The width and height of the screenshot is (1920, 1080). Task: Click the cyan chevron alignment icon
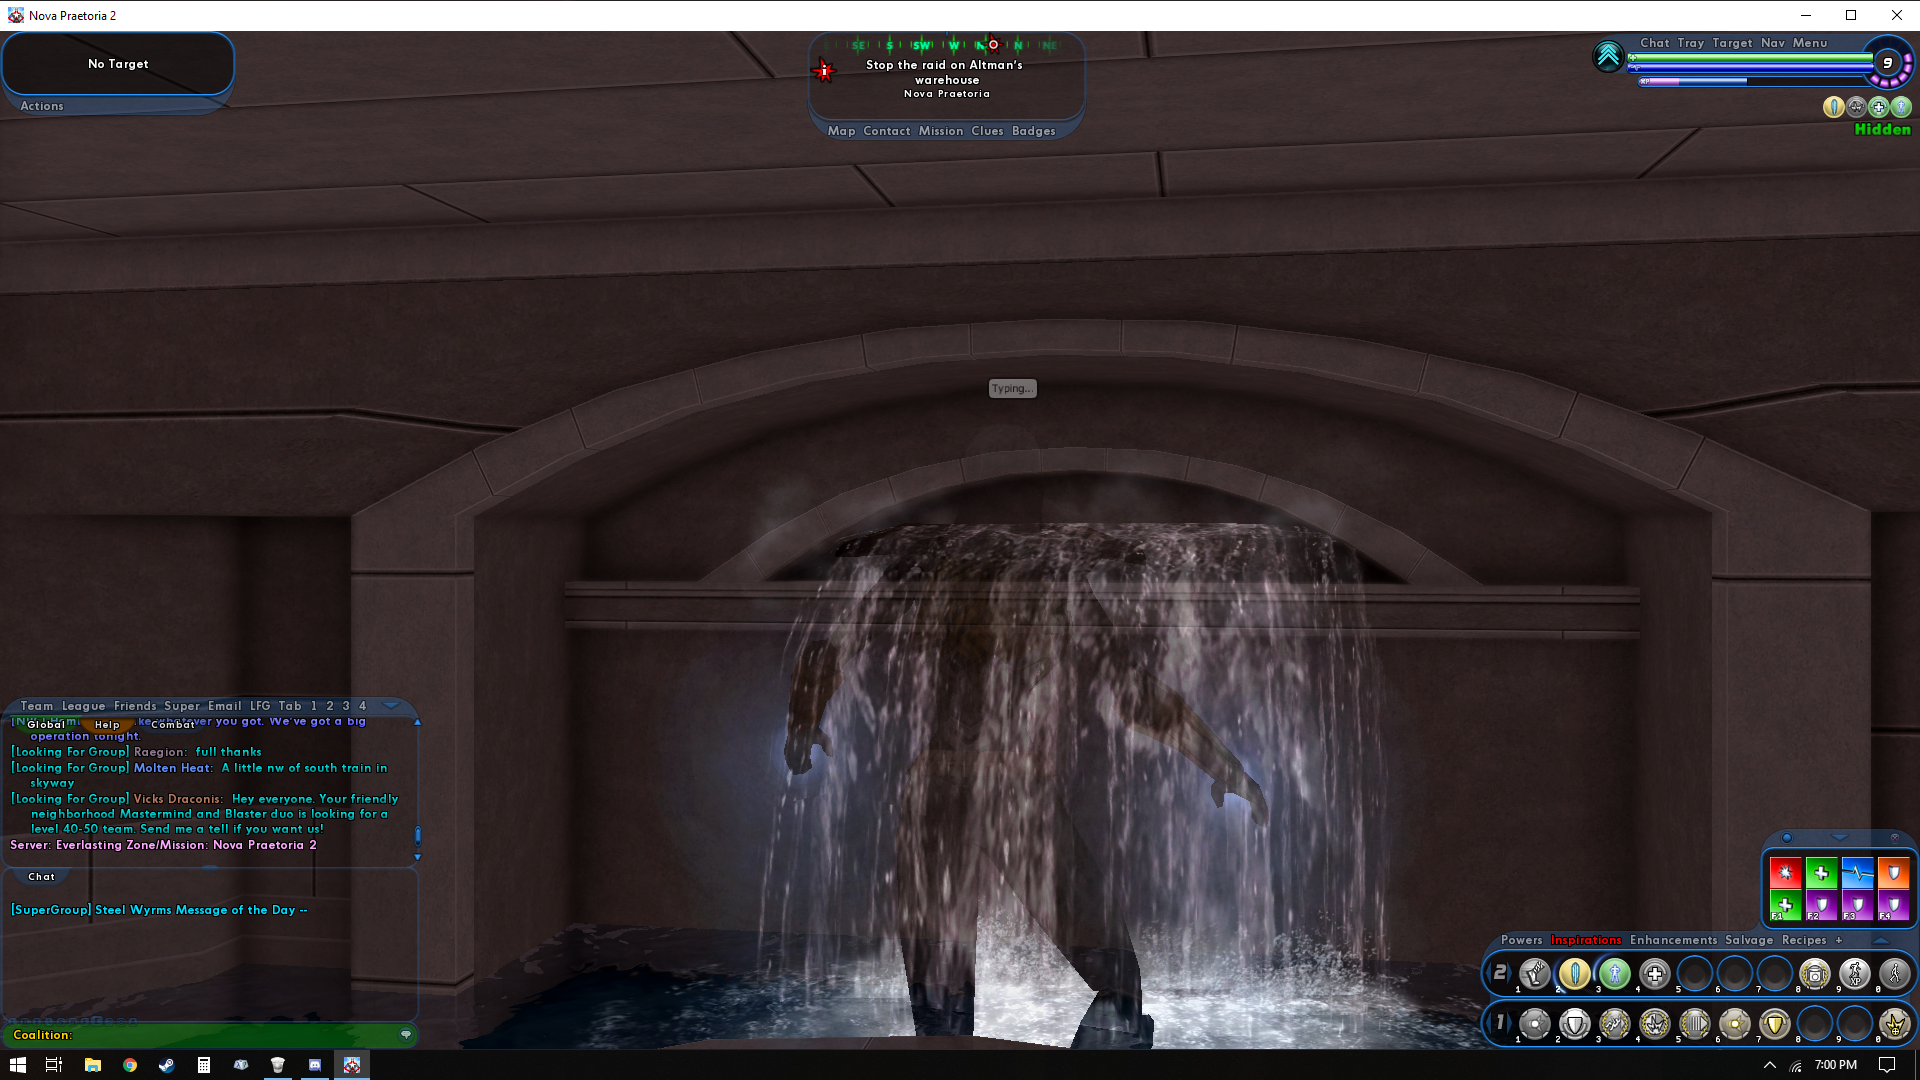tap(1608, 56)
